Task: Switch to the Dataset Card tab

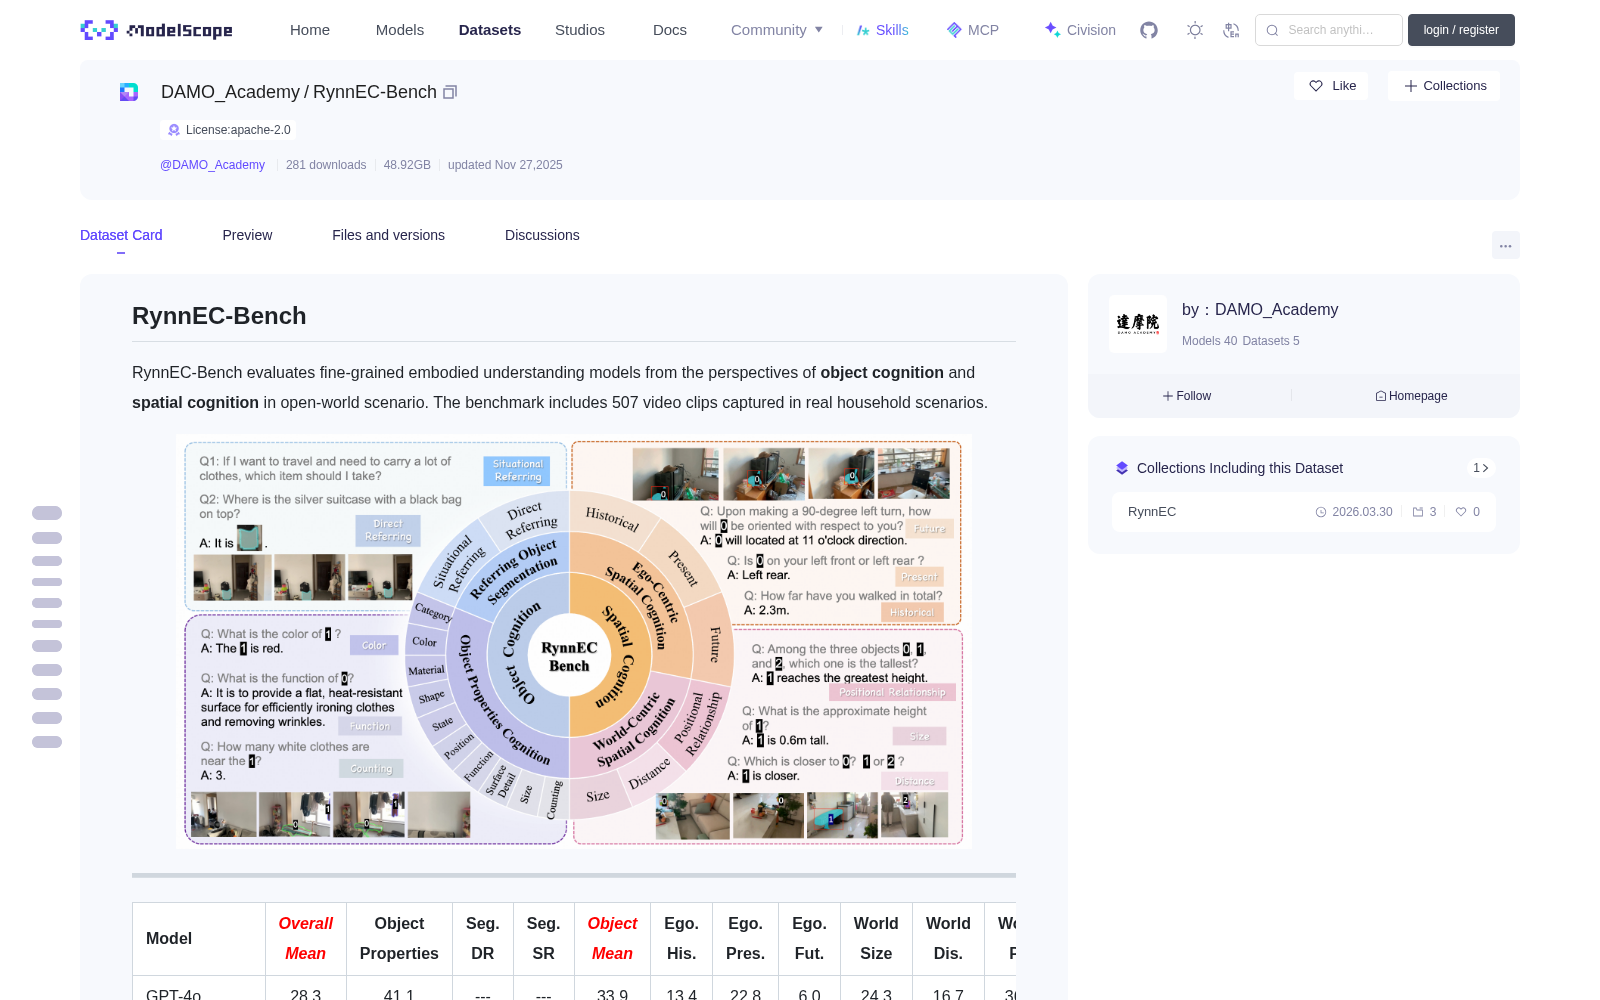Action: pos(121,235)
